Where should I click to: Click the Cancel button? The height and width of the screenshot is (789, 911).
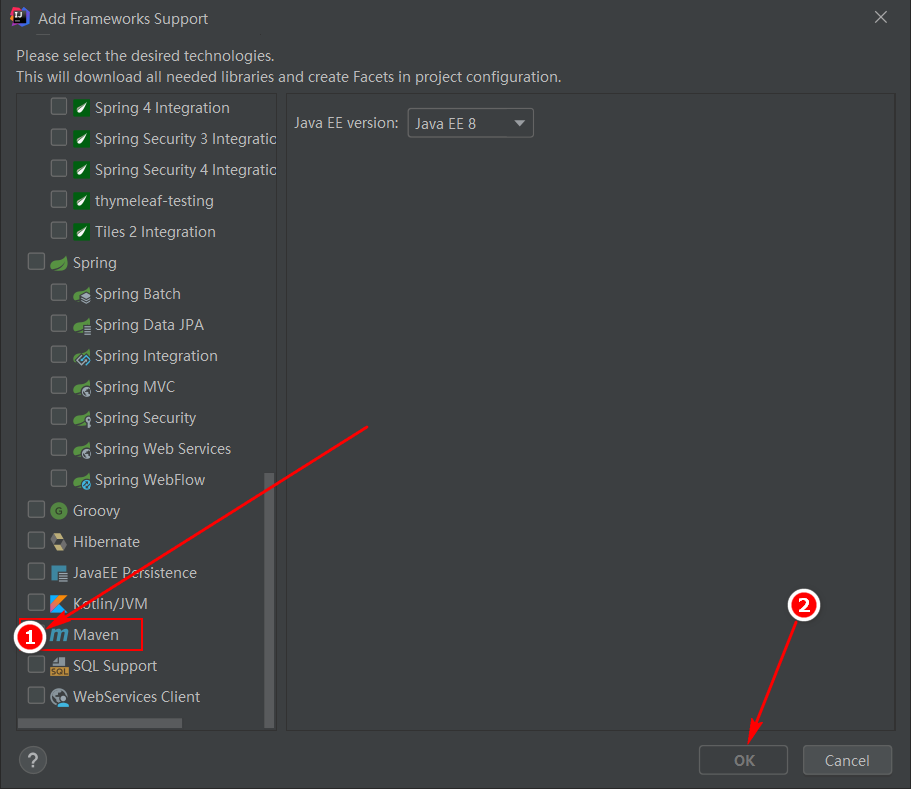(x=847, y=760)
